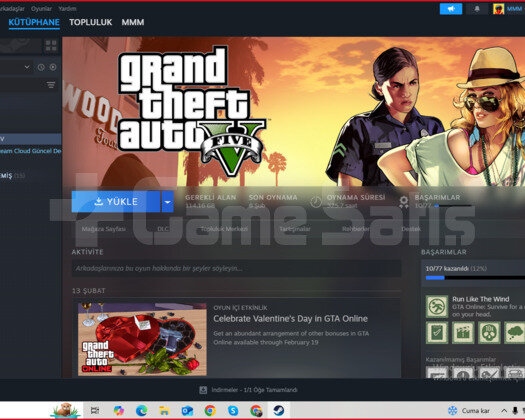Select the Steam Cloud Güncel game row
Screen dimensions: 525x420
point(30,151)
